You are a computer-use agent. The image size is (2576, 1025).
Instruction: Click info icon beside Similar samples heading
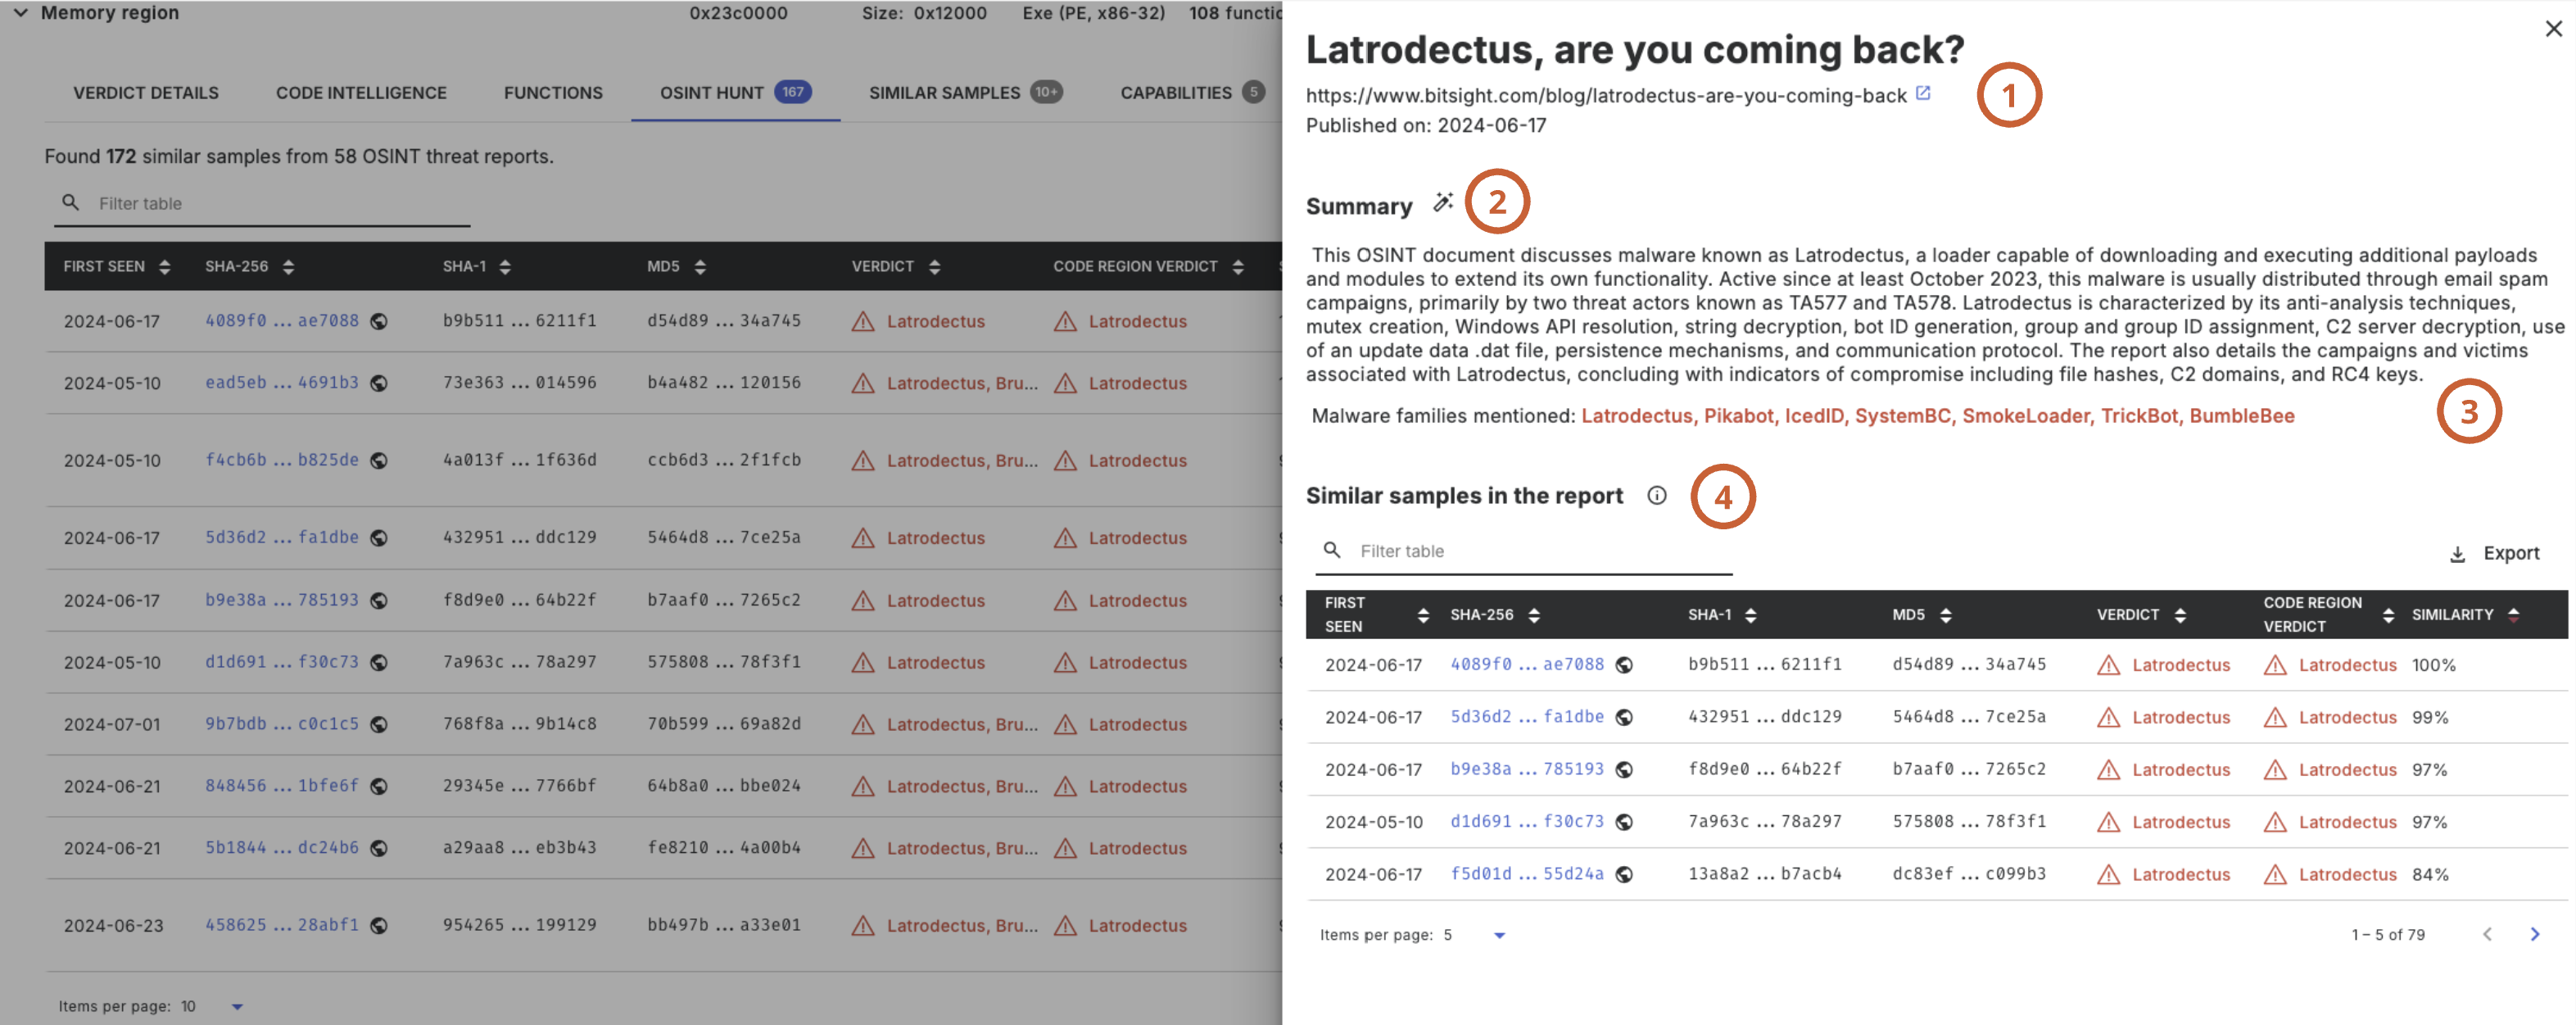1656,495
